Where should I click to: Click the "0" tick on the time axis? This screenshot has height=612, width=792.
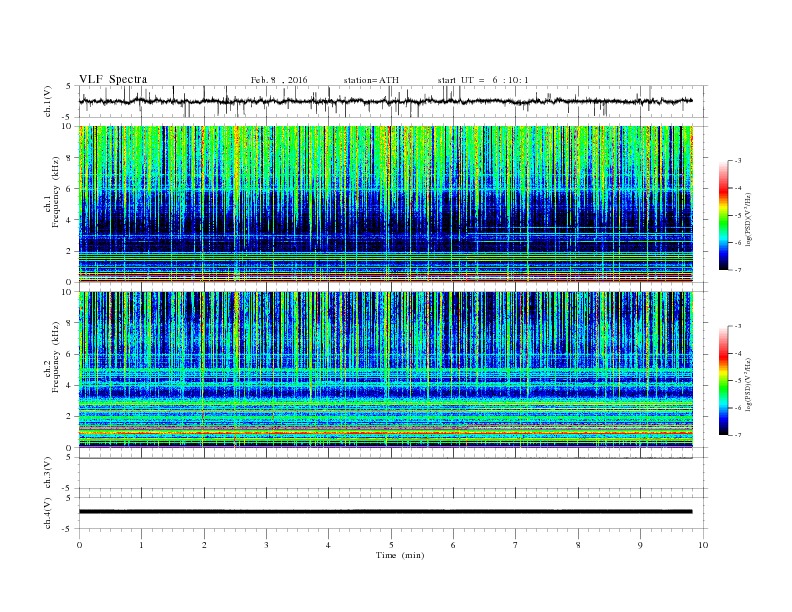(79, 545)
